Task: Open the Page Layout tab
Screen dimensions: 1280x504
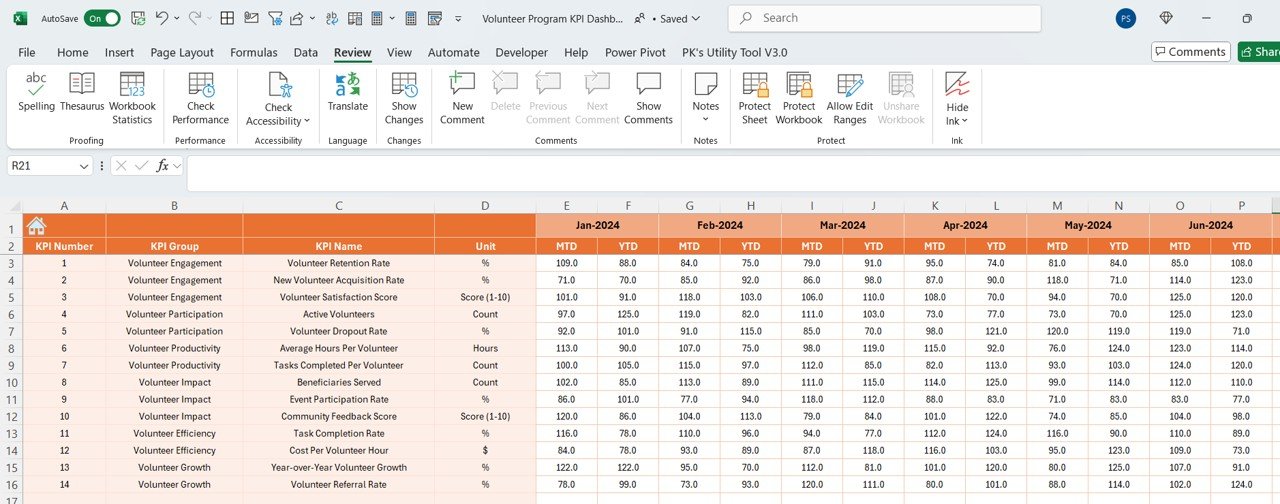Action: coord(182,52)
